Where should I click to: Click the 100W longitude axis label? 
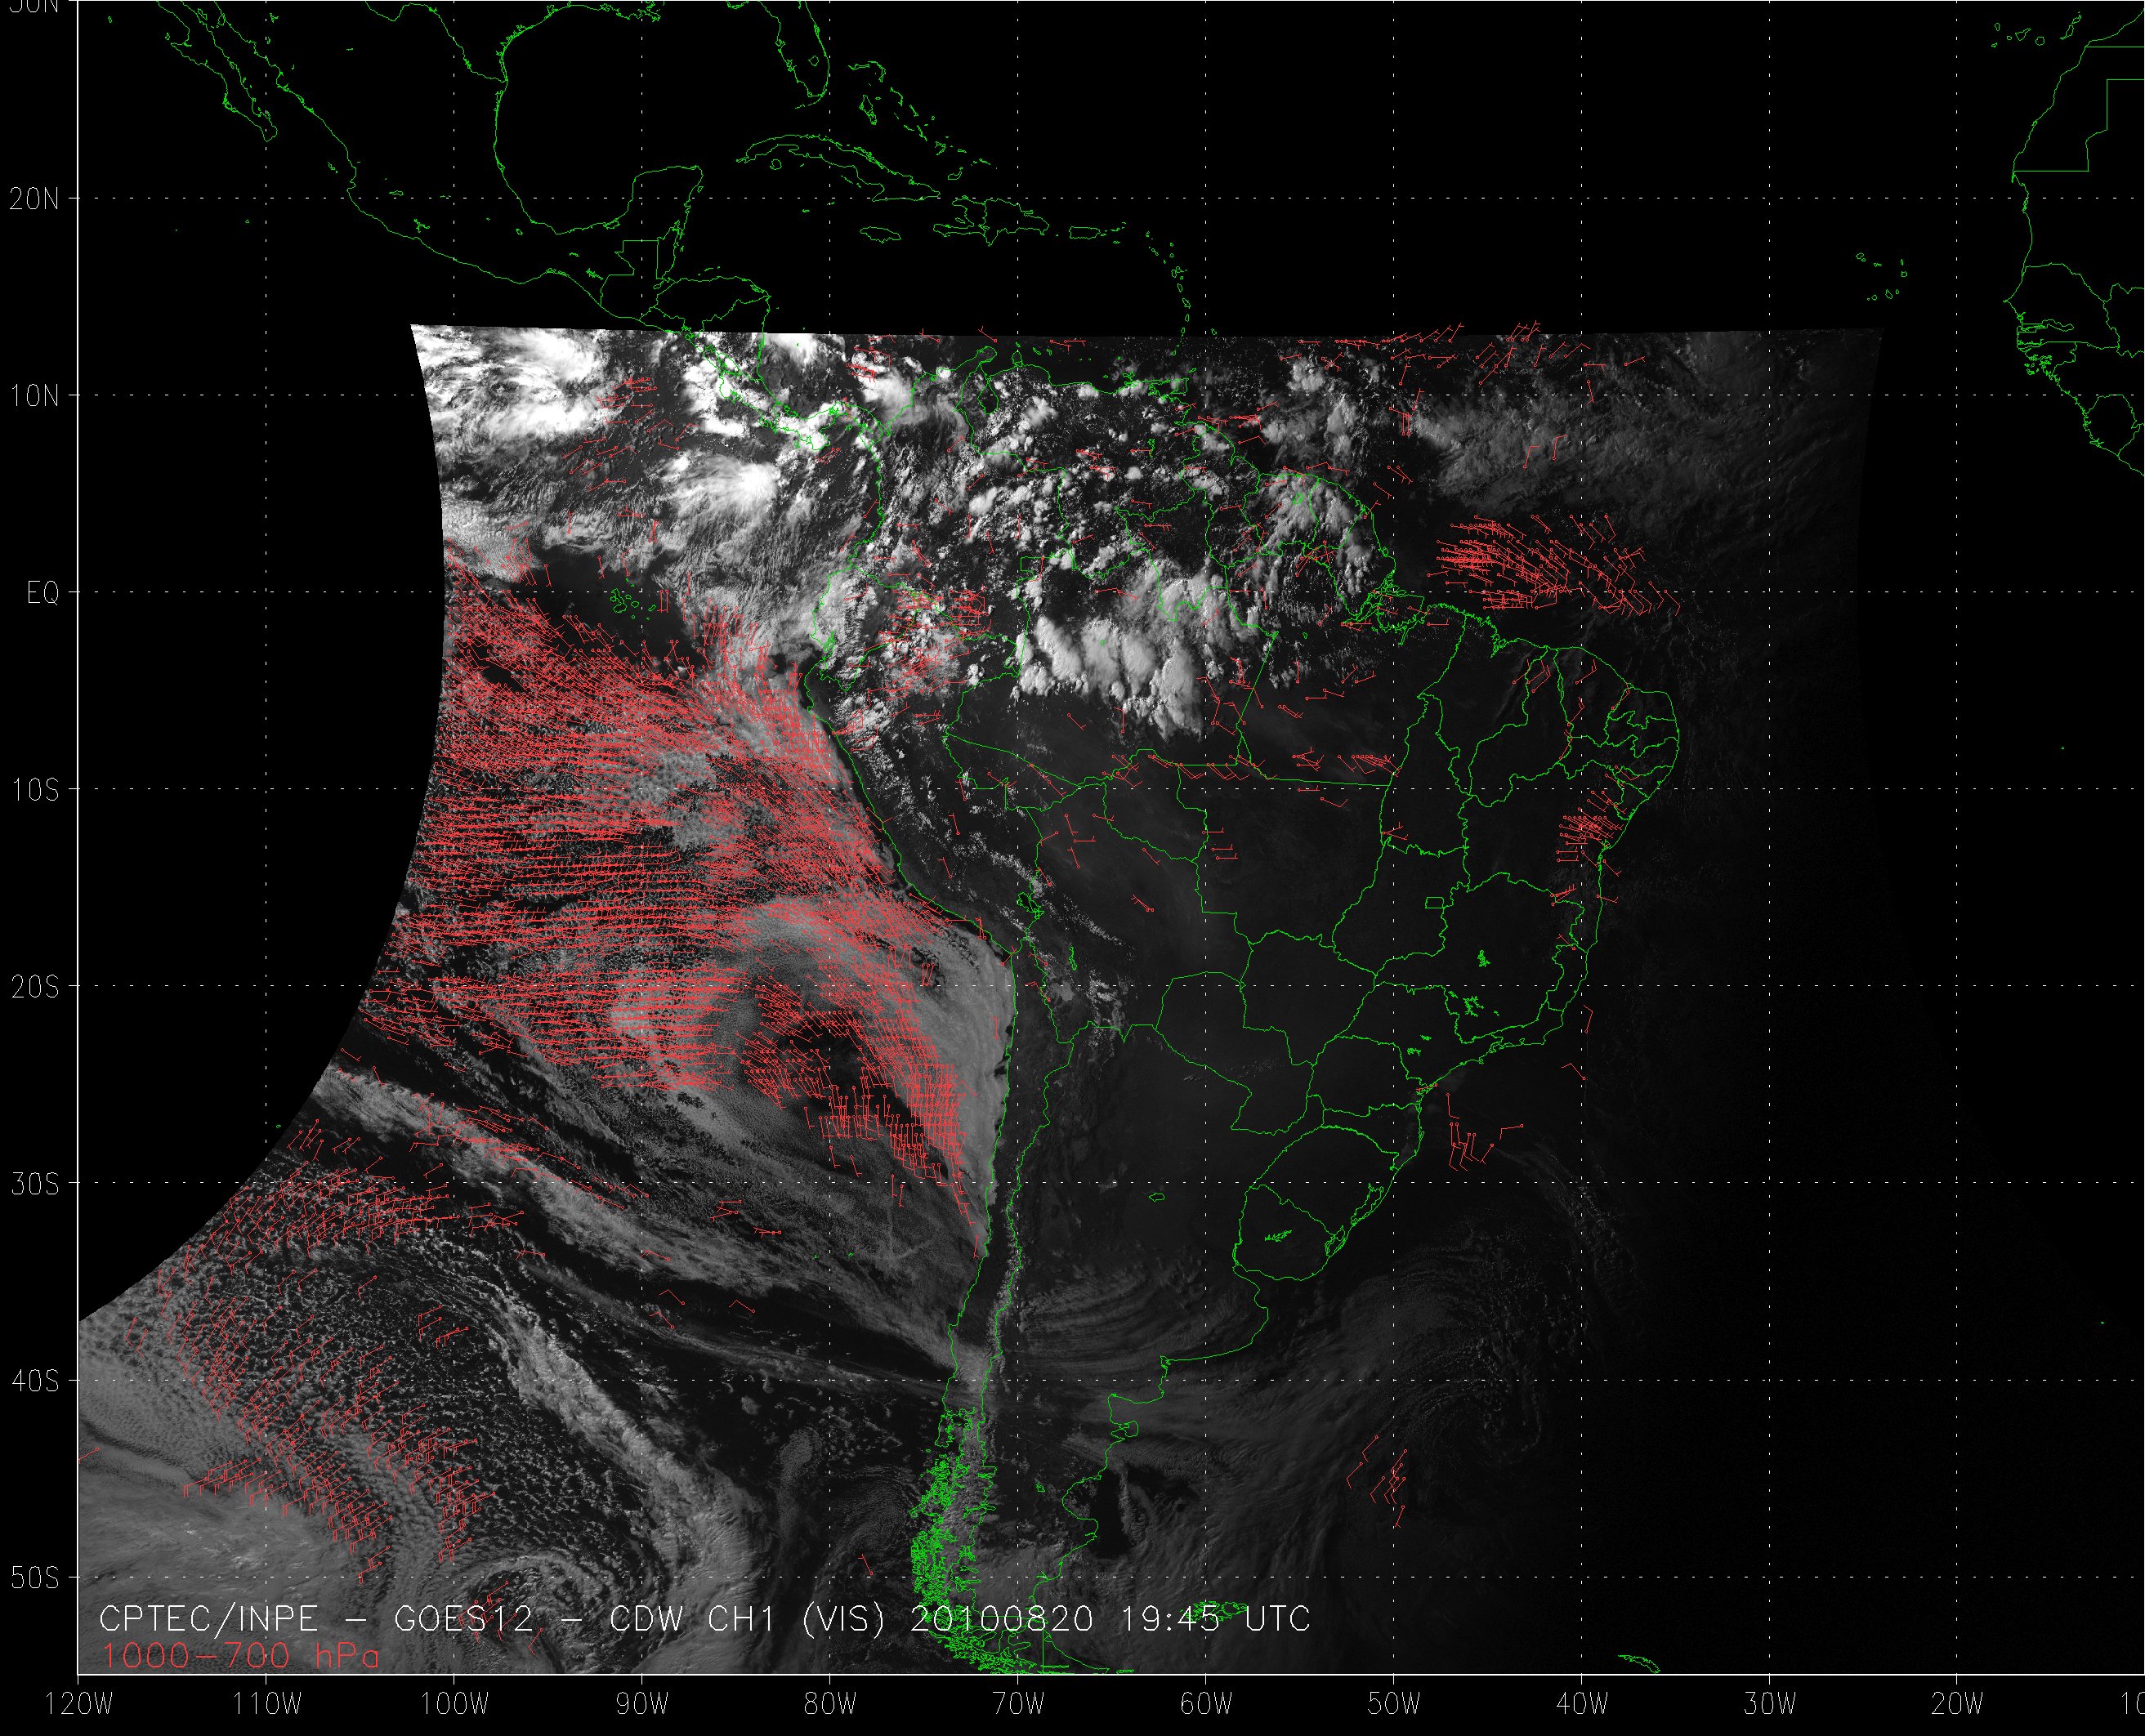(x=455, y=1703)
